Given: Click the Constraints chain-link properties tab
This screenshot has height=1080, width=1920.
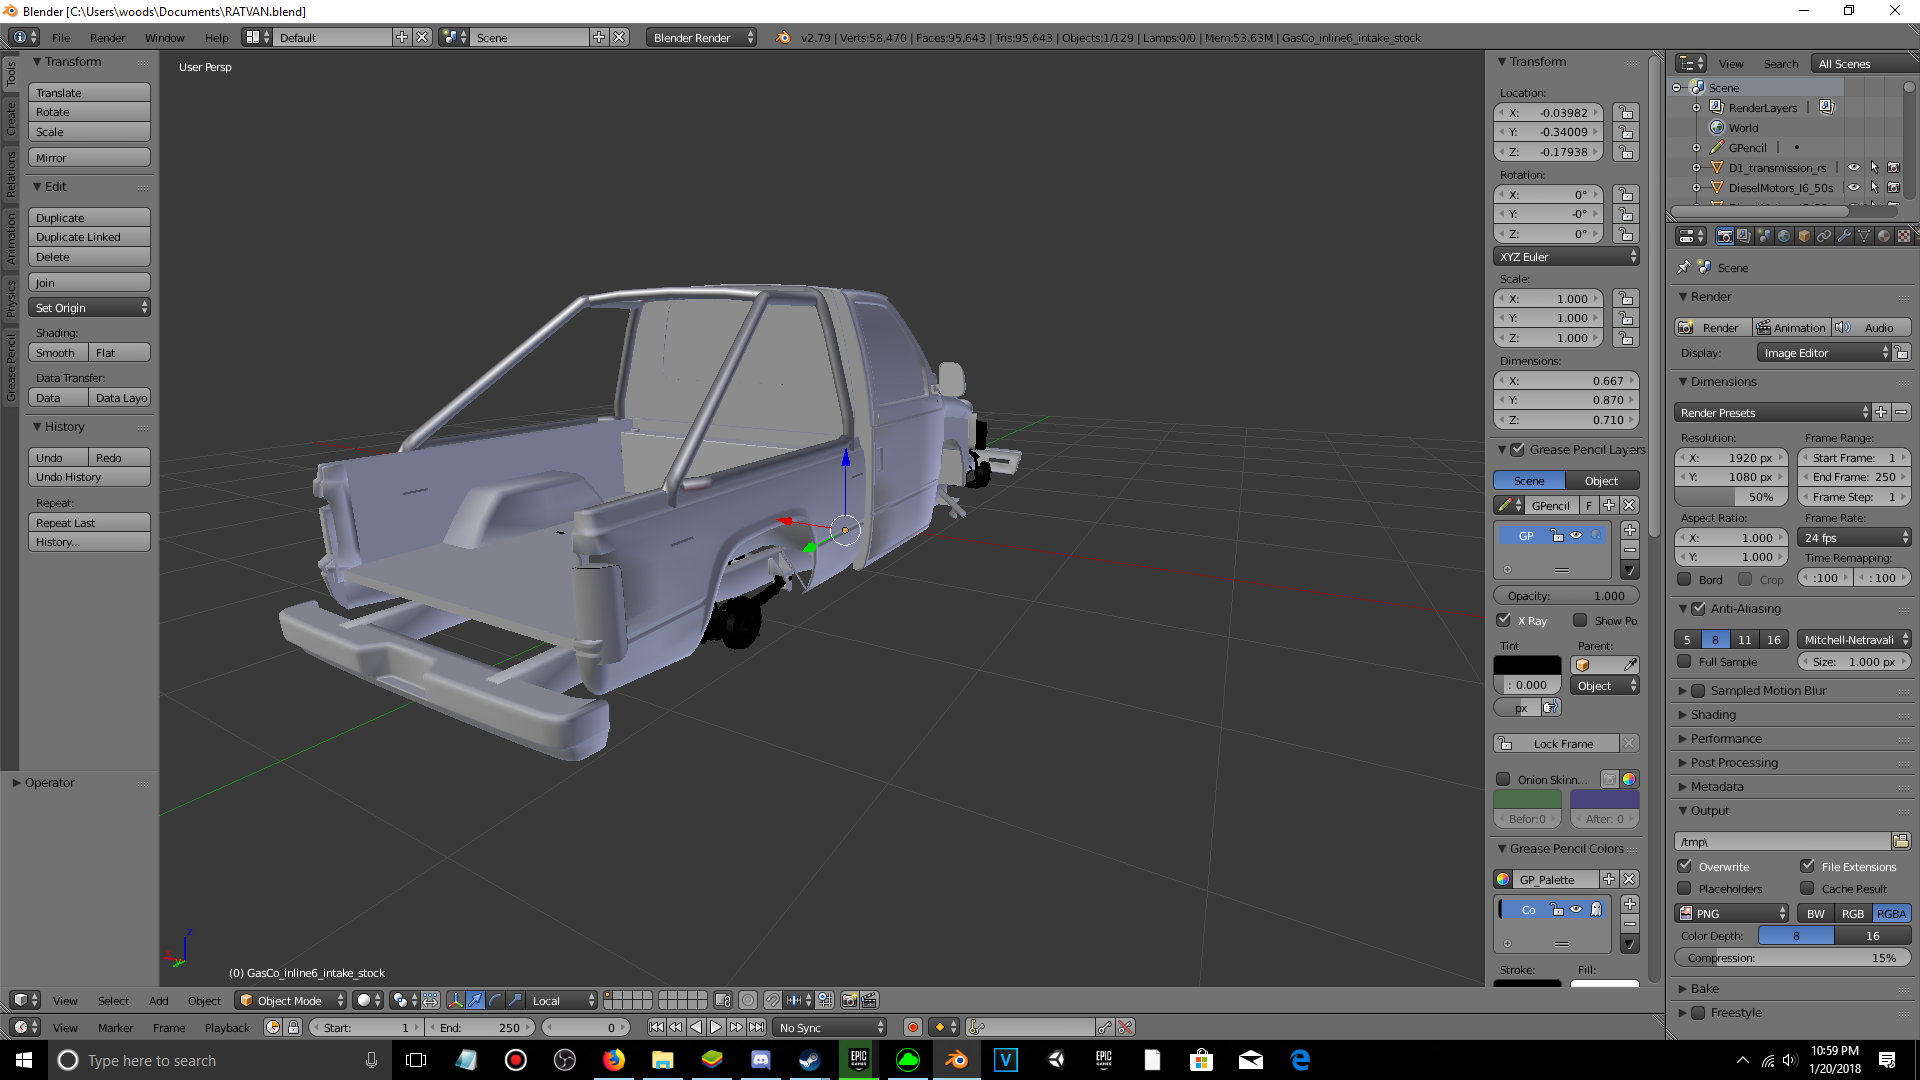Looking at the screenshot, I should pyautogui.click(x=1824, y=236).
